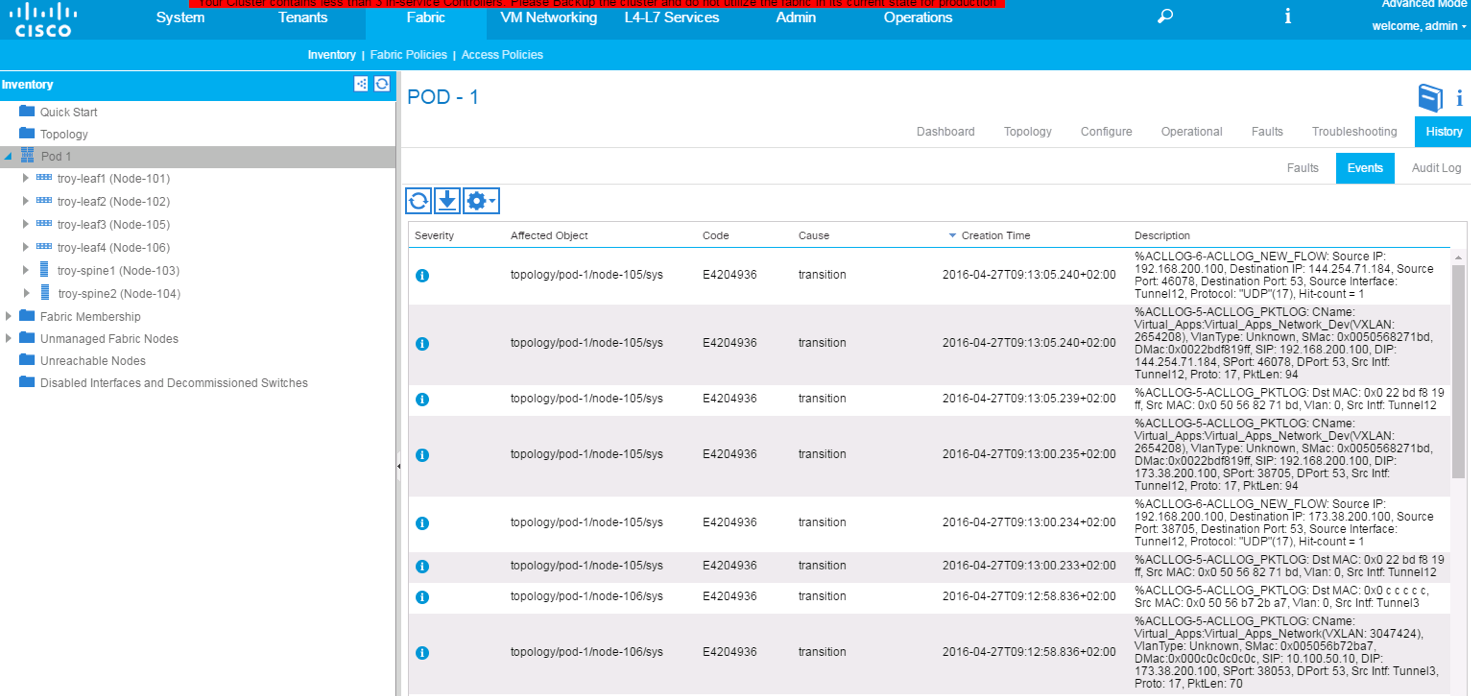Sort by Code column header
1471x696 pixels.
[x=716, y=236]
